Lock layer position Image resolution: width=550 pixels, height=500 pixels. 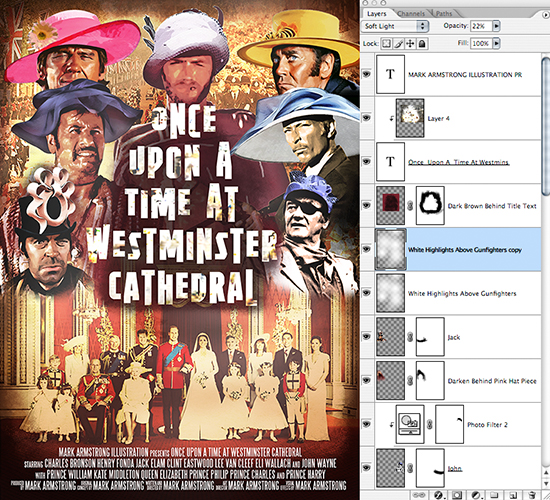[x=410, y=44]
